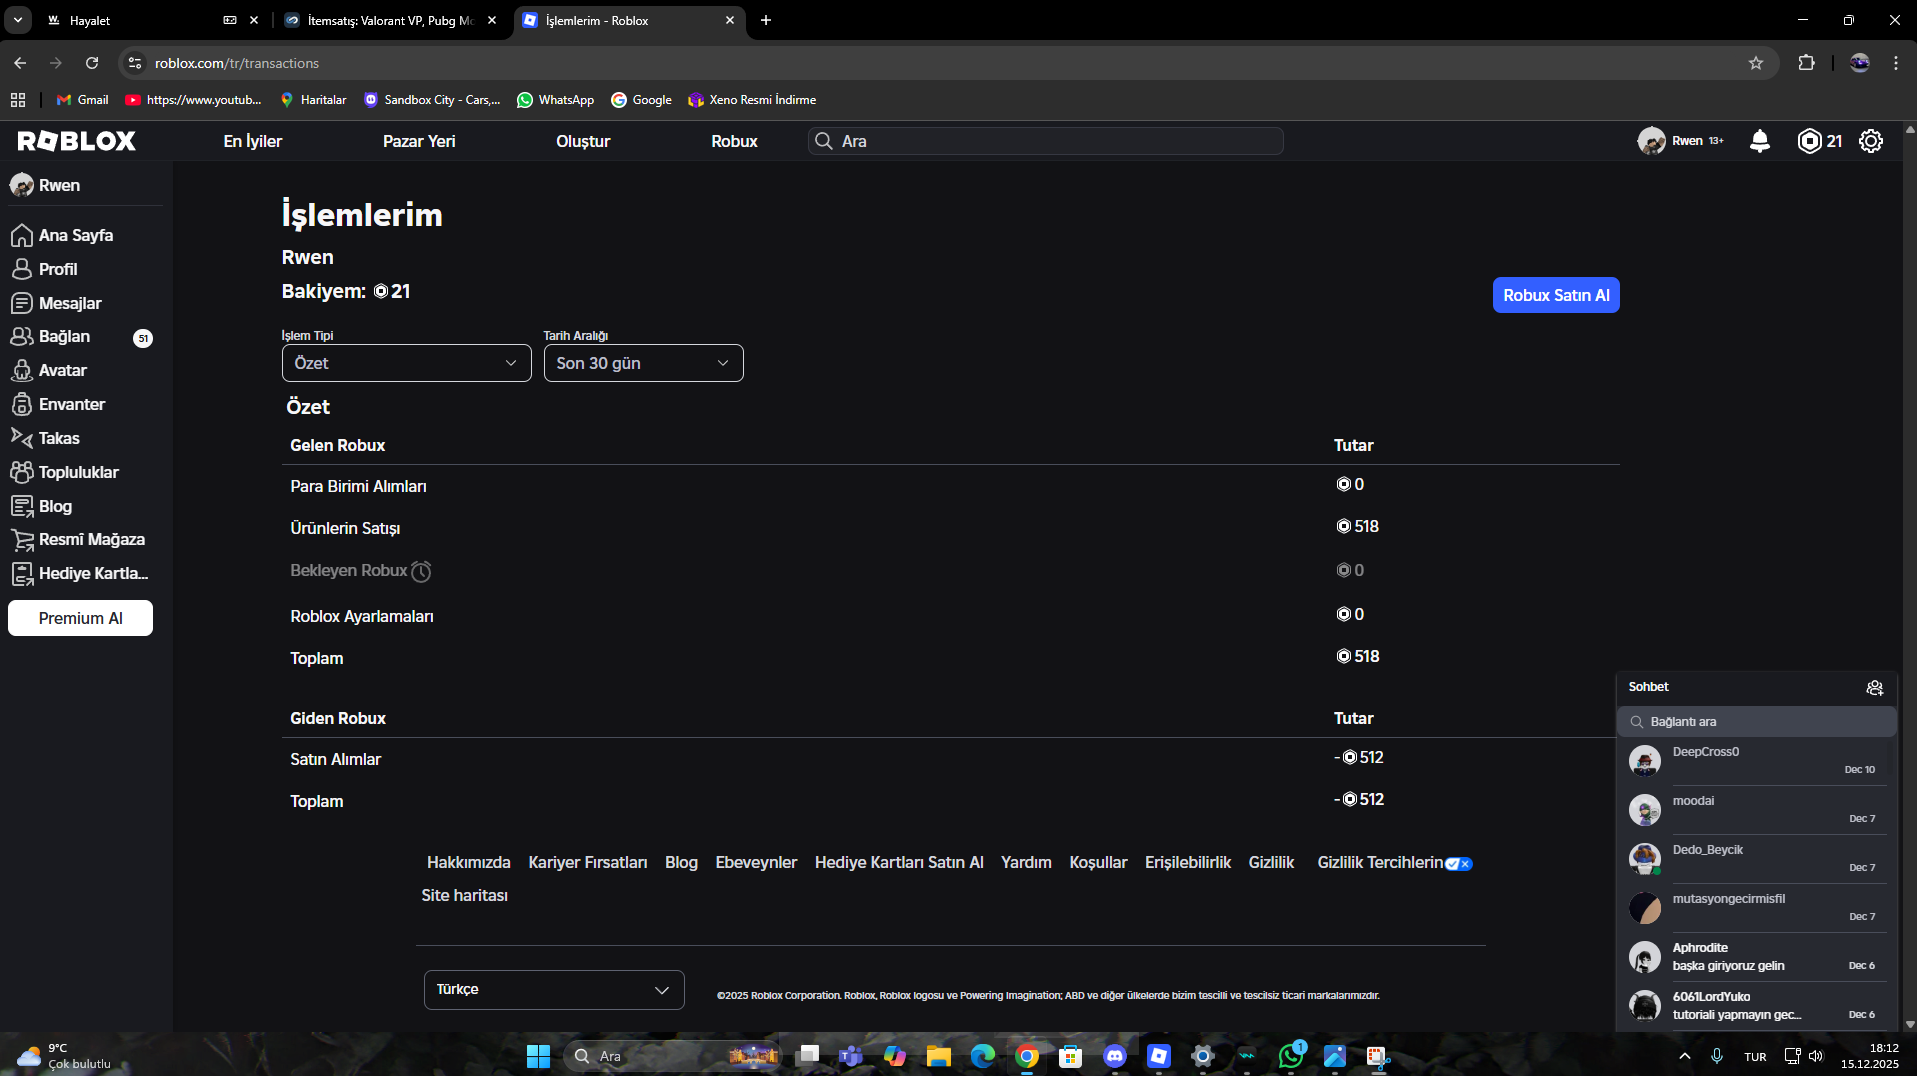The image size is (1917, 1076).
Task: Open the Yardım footer link
Action: 1026,862
